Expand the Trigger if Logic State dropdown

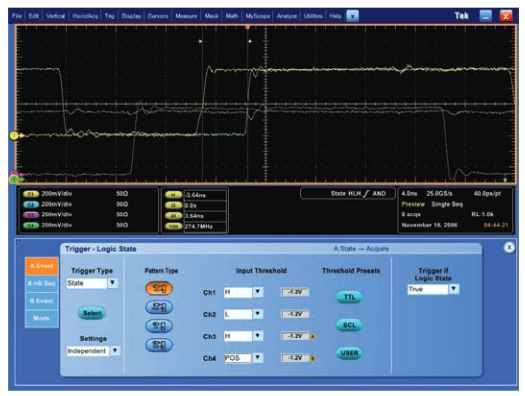[454, 289]
